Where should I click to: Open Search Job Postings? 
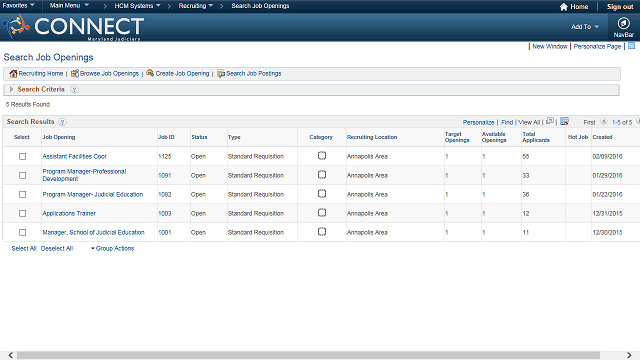click(249, 73)
